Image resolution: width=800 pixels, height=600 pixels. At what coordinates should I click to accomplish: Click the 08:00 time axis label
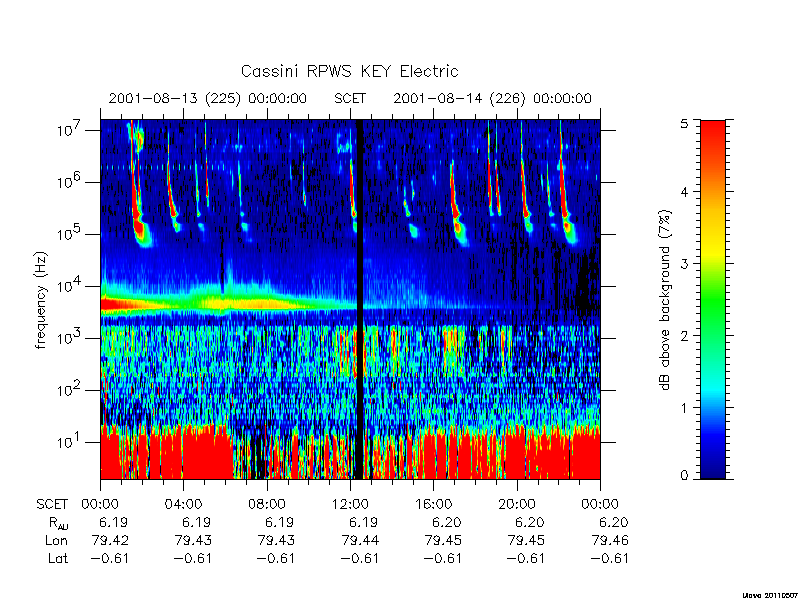[x=267, y=505]
